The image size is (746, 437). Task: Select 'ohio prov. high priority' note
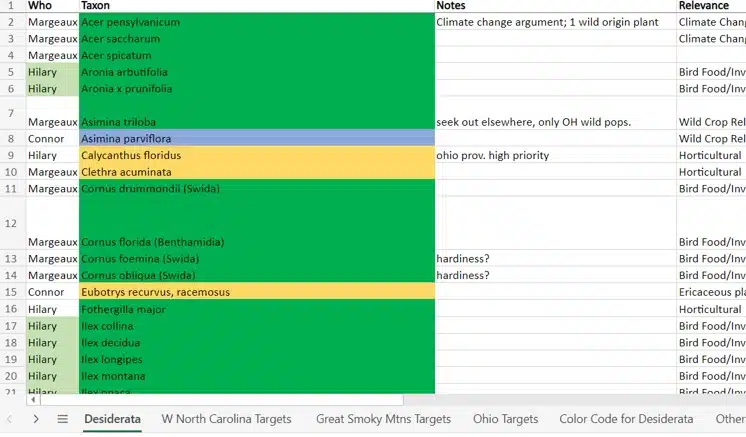click(x=556, y=155)
